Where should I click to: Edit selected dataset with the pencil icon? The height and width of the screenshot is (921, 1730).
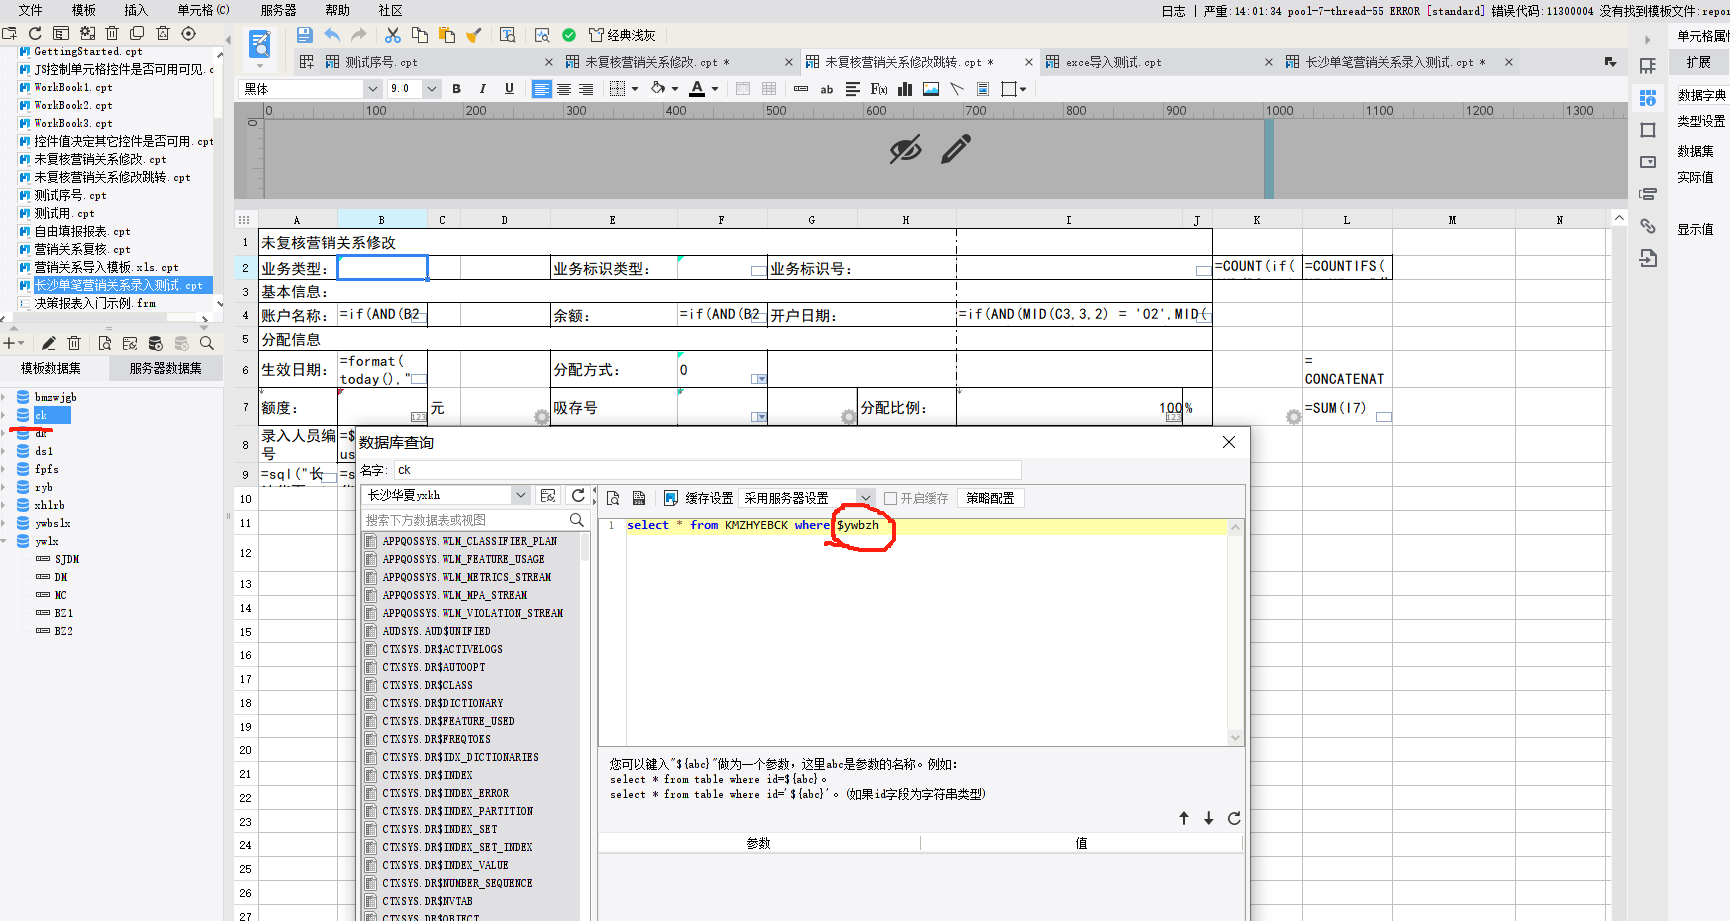pyautogui.click(x=48, y=343)
